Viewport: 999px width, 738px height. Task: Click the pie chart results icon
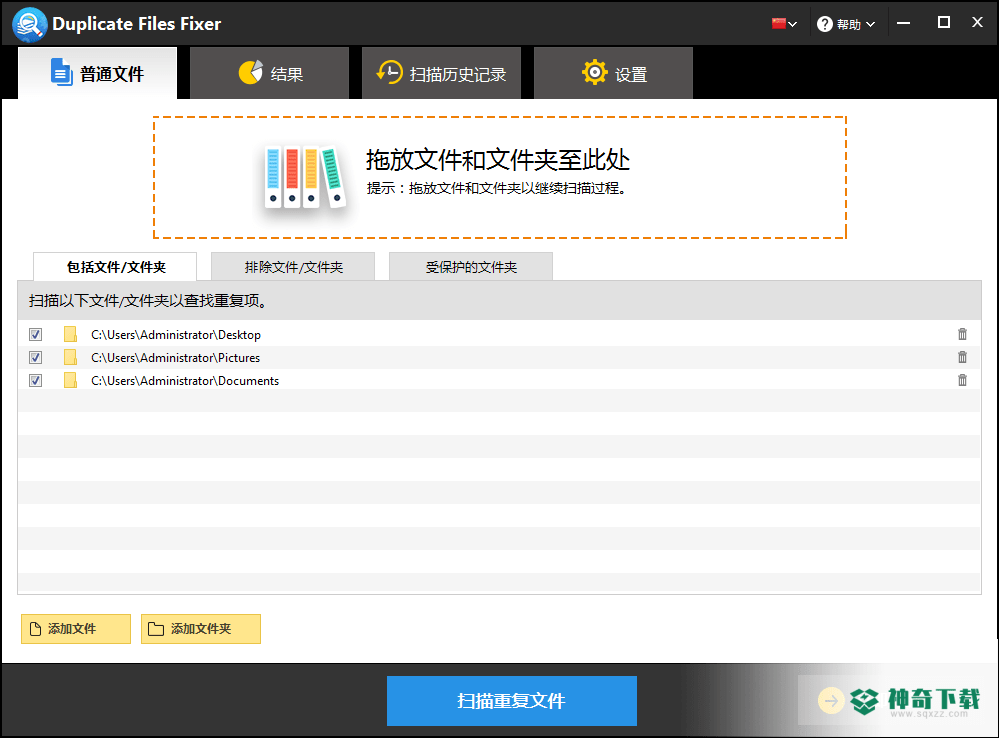[x=250, y=73]
